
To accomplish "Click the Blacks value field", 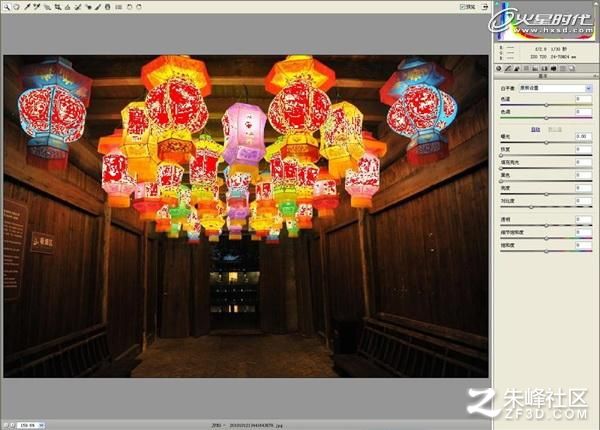I will pos(584,175).
